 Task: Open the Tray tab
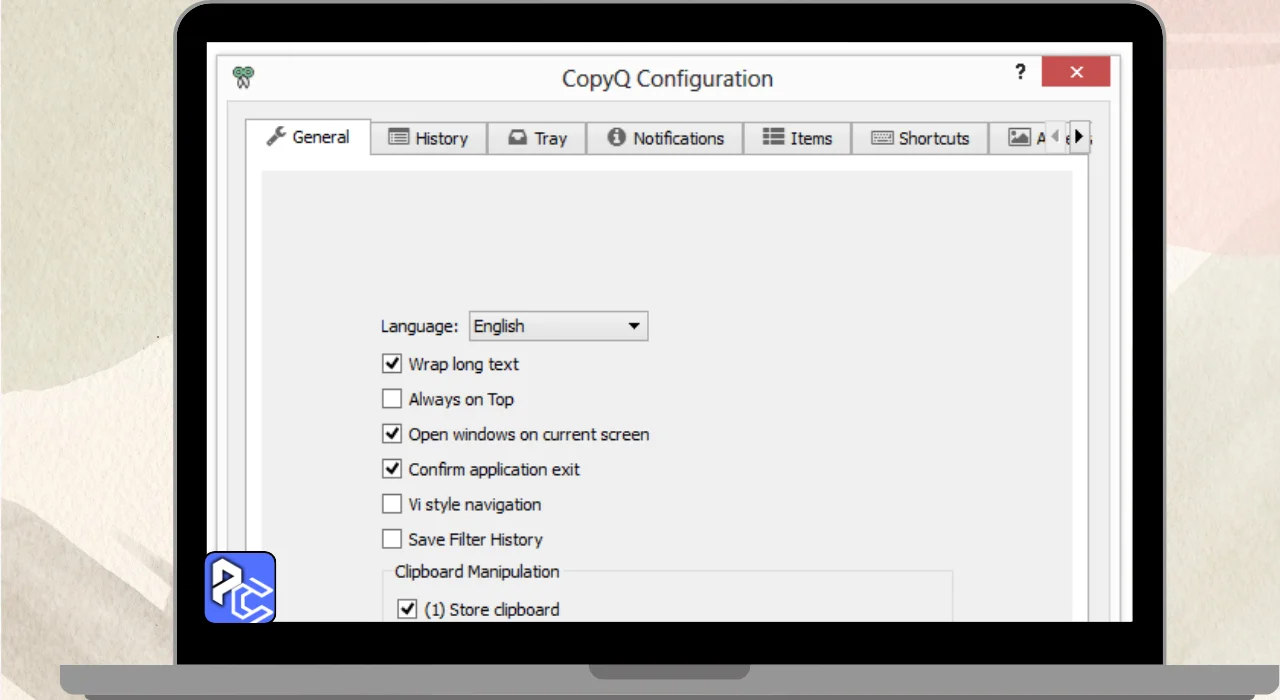tap(537, 138)
